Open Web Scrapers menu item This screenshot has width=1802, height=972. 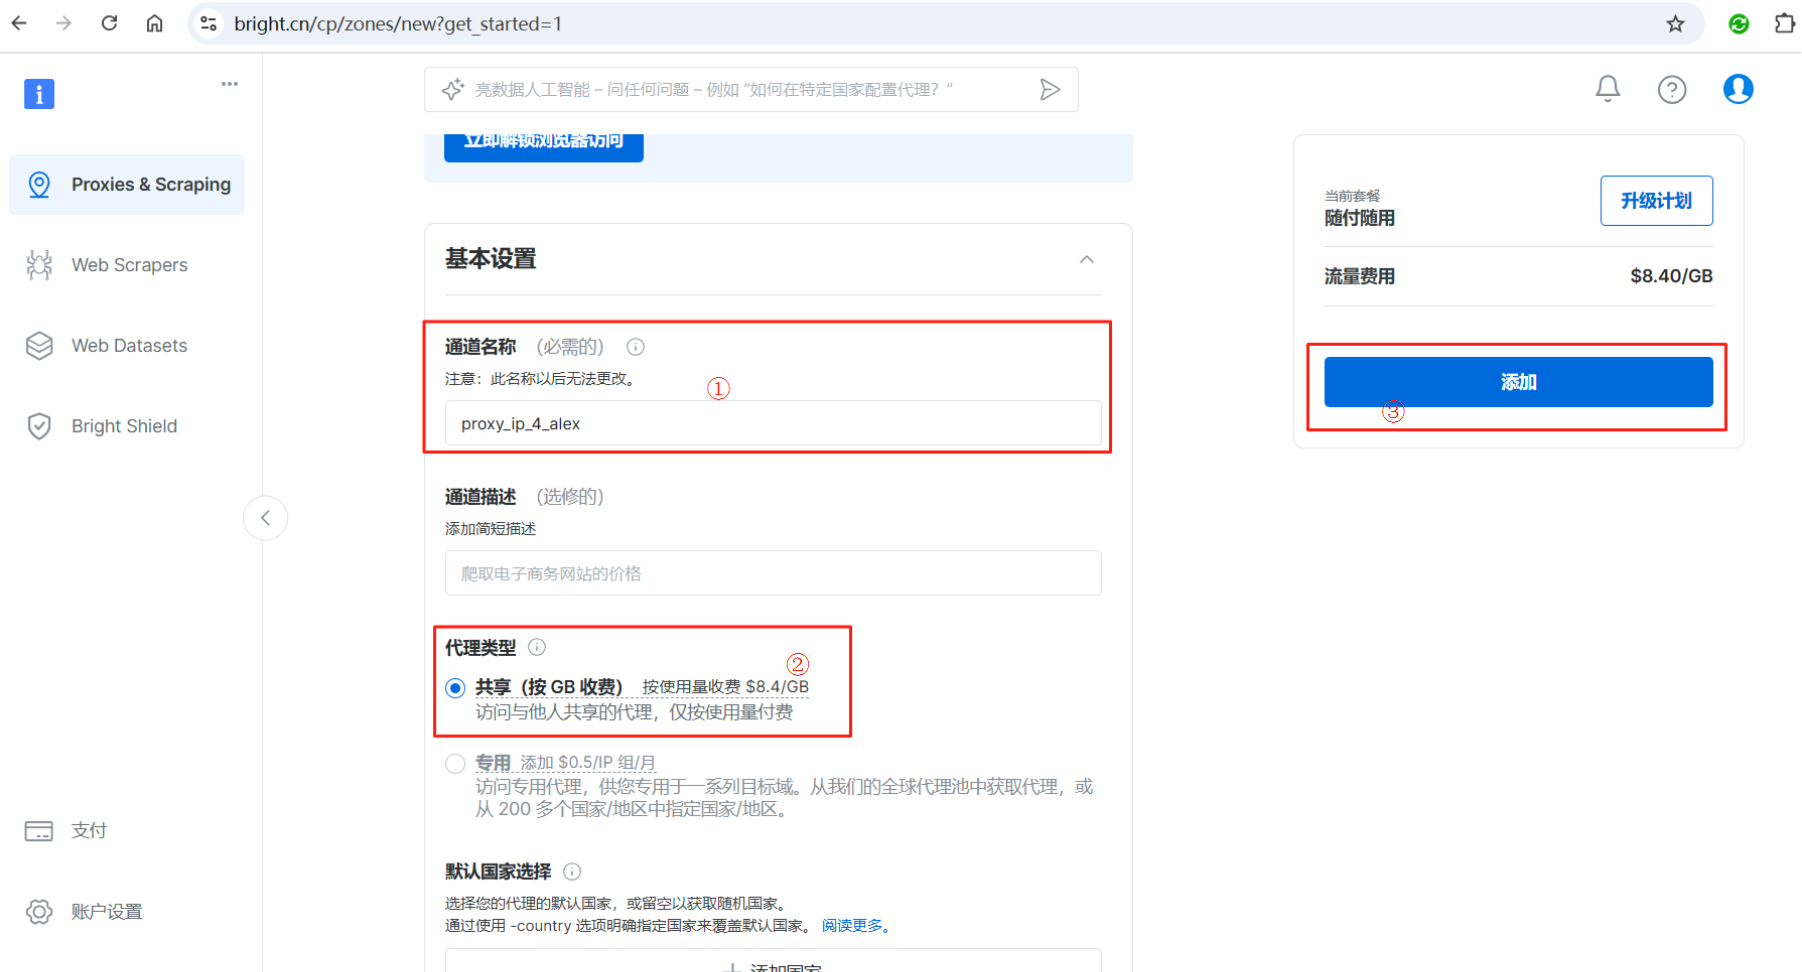coord(127,265)
